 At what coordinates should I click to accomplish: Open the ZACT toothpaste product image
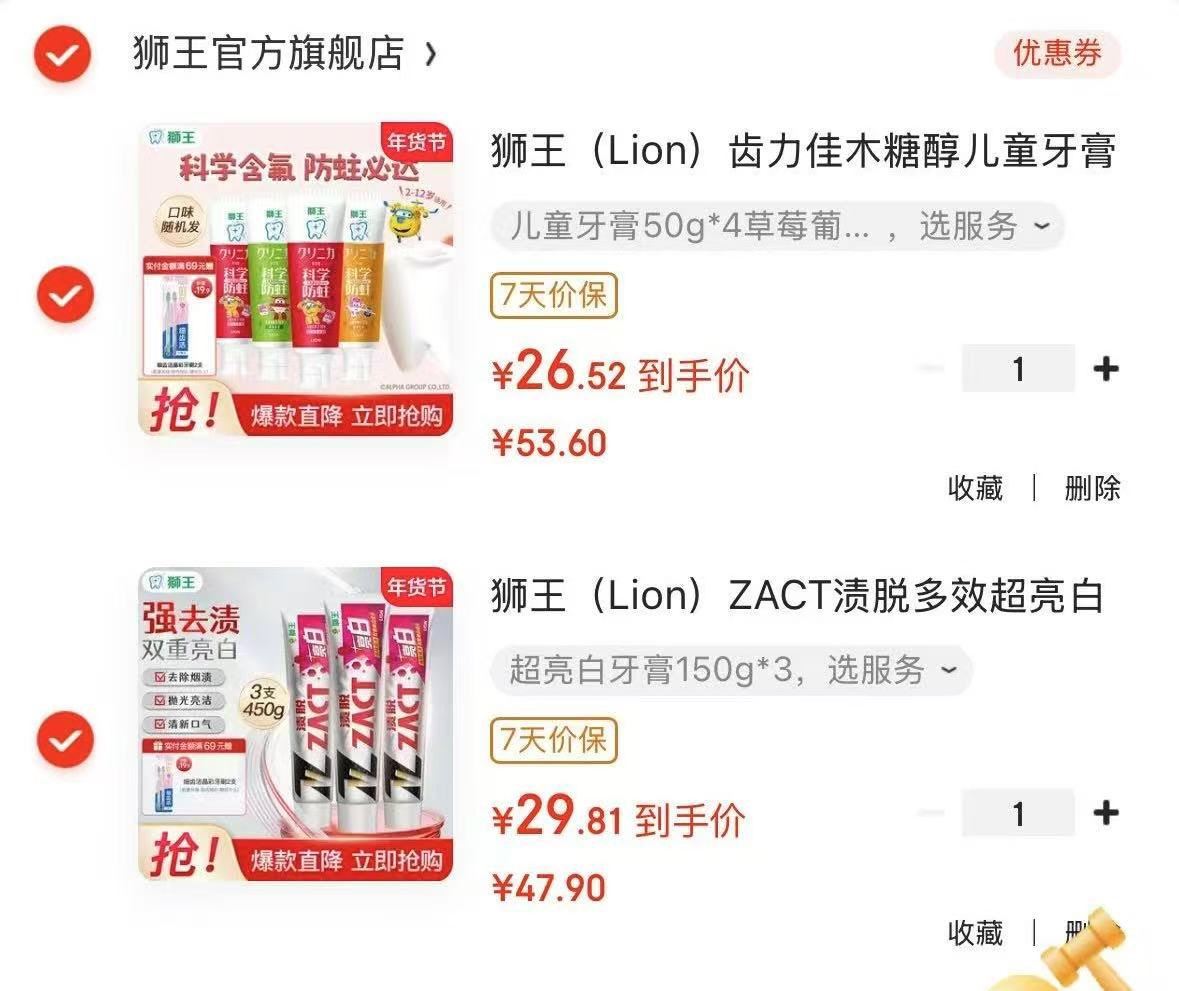296,723
